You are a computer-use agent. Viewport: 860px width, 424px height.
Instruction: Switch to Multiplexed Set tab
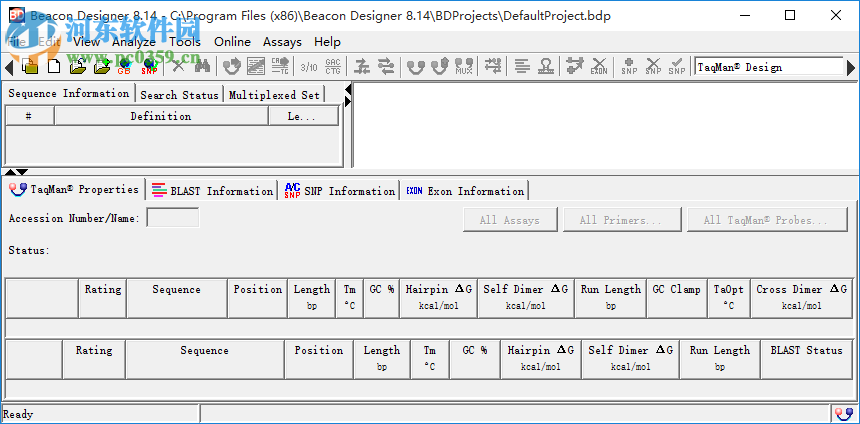(274, 95)
